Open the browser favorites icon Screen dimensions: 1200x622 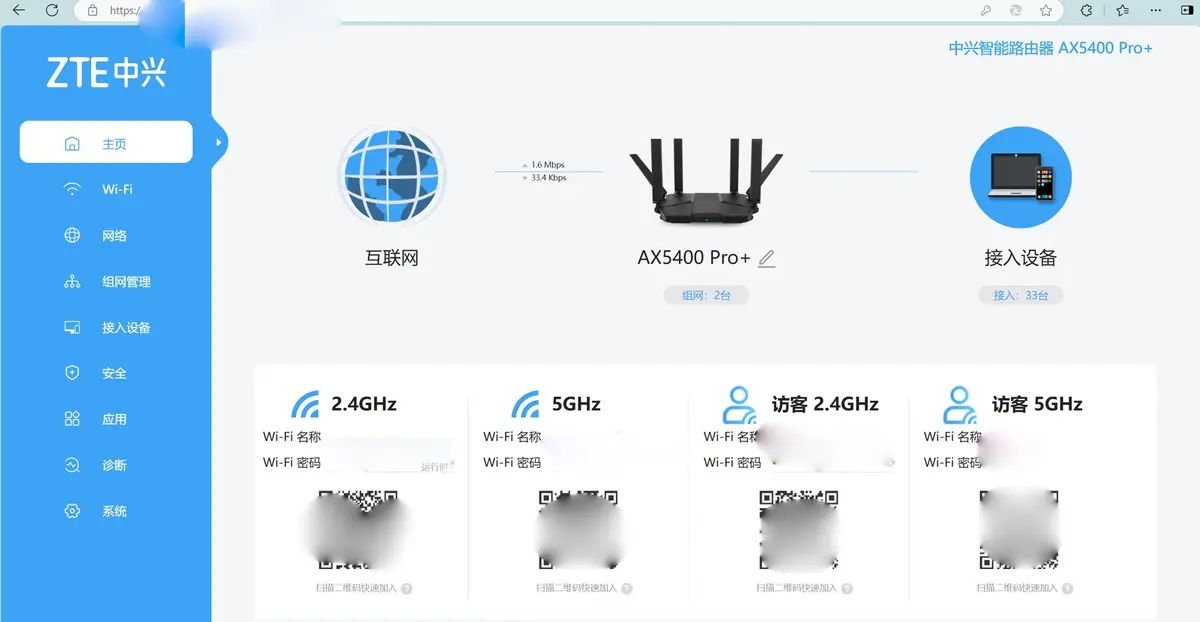[x=1125, y=10]
